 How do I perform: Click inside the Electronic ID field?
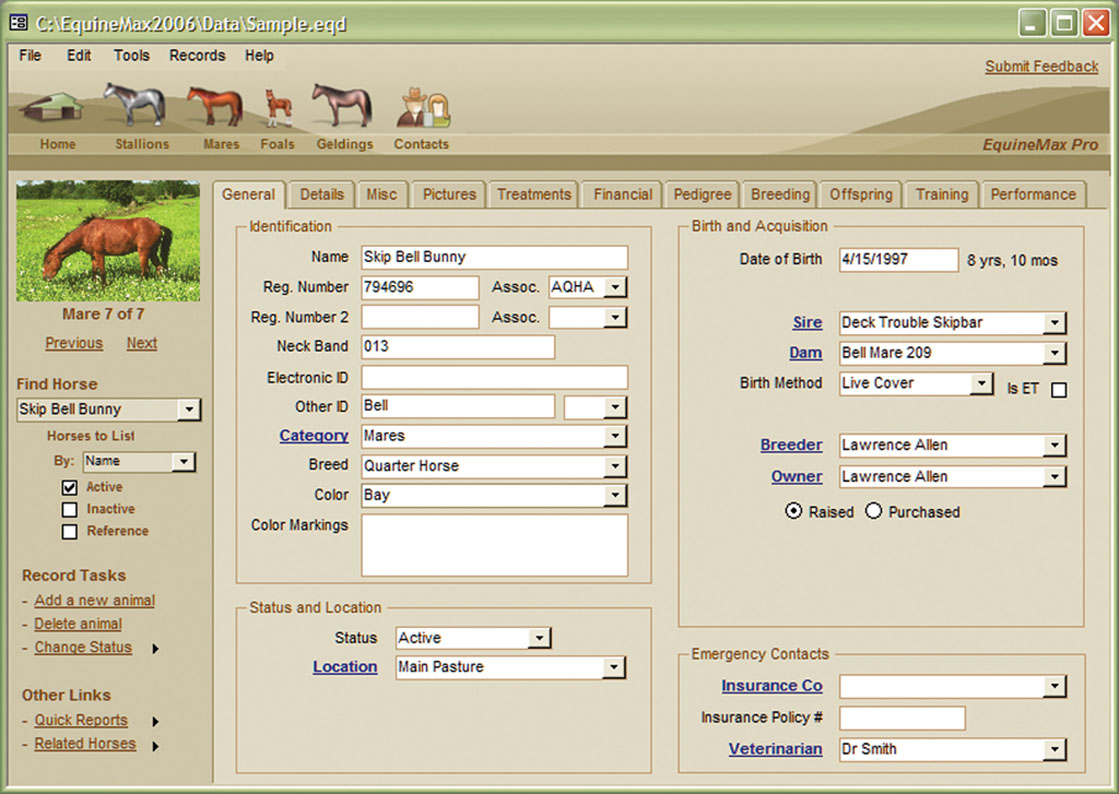(493, 376)
